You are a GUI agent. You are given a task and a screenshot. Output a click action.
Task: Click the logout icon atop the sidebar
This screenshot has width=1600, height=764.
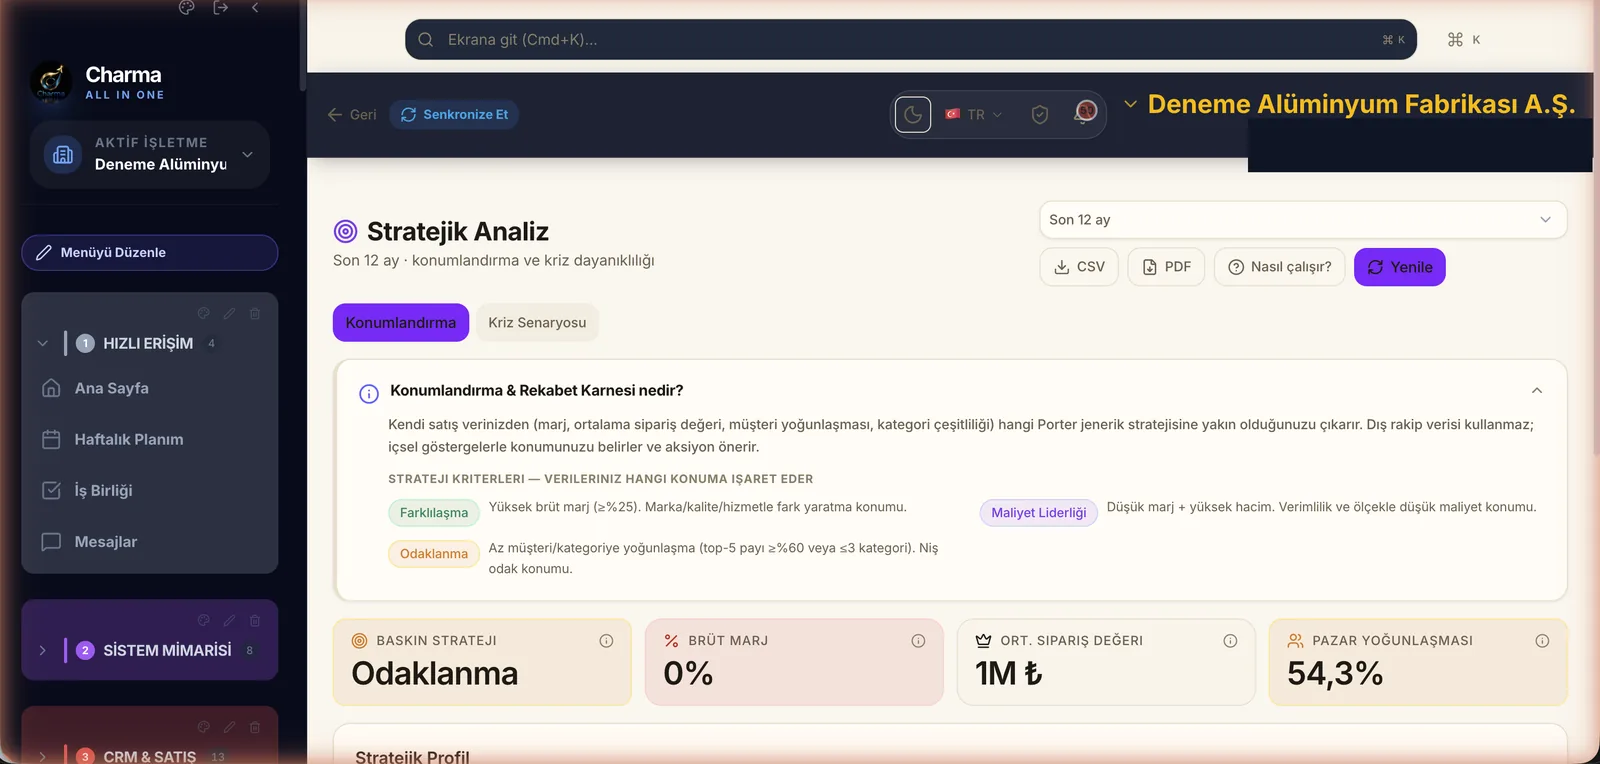tap(221, 7)
